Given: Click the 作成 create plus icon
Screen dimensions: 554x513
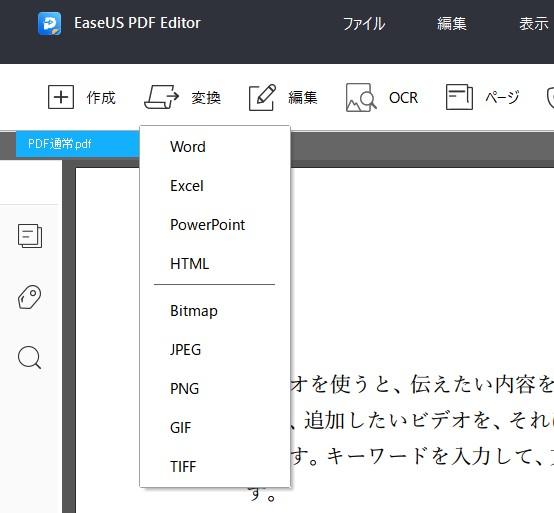Looking at the screenshot, I should coord(61,97).
